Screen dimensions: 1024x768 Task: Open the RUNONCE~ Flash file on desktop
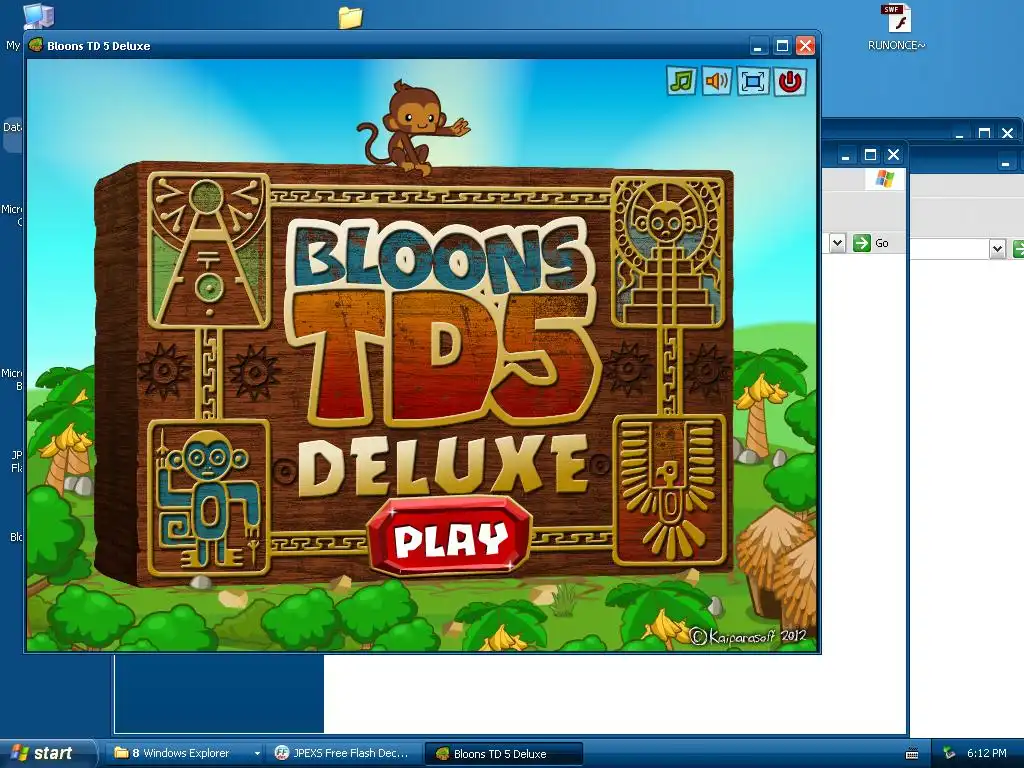[897, 27]
